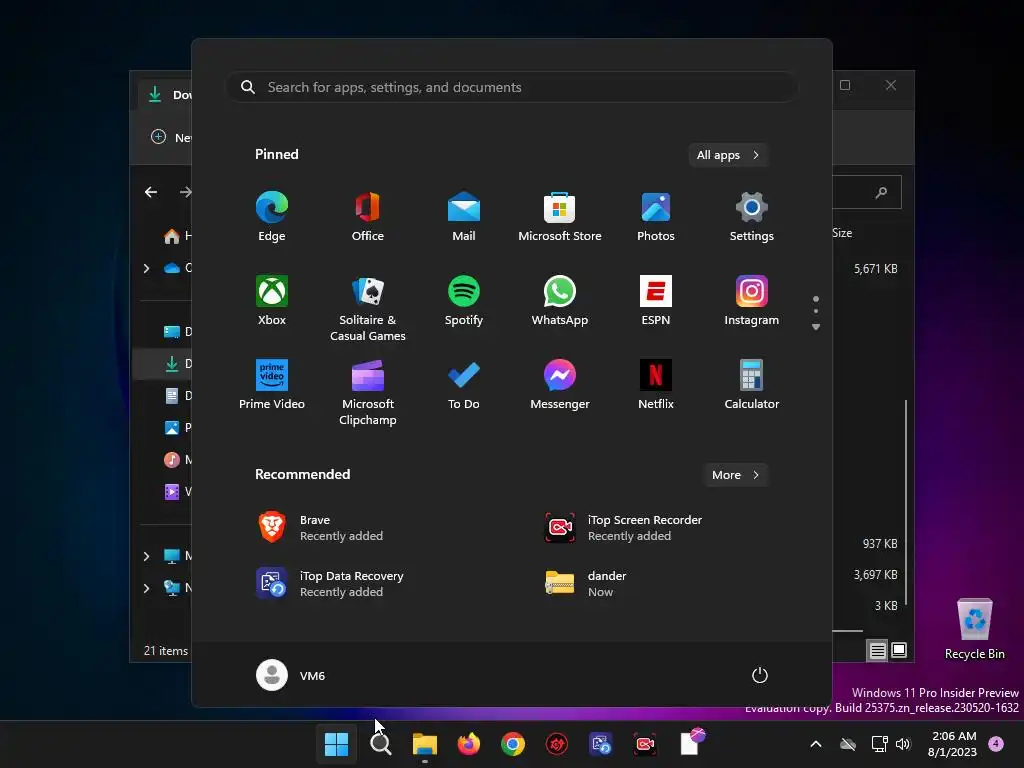Expand OneDrive node in Explorer sidebar
Viewport: 1024px width, 768px height.
tap(146, 268)
